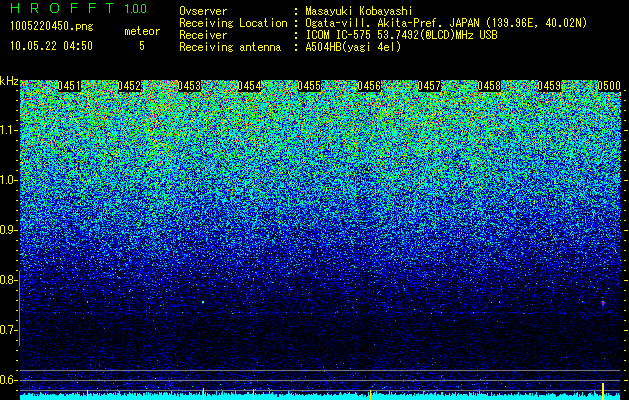Click the 0458 time label
Viewport: 629px width, 400px height.
[x=489, y=86]
